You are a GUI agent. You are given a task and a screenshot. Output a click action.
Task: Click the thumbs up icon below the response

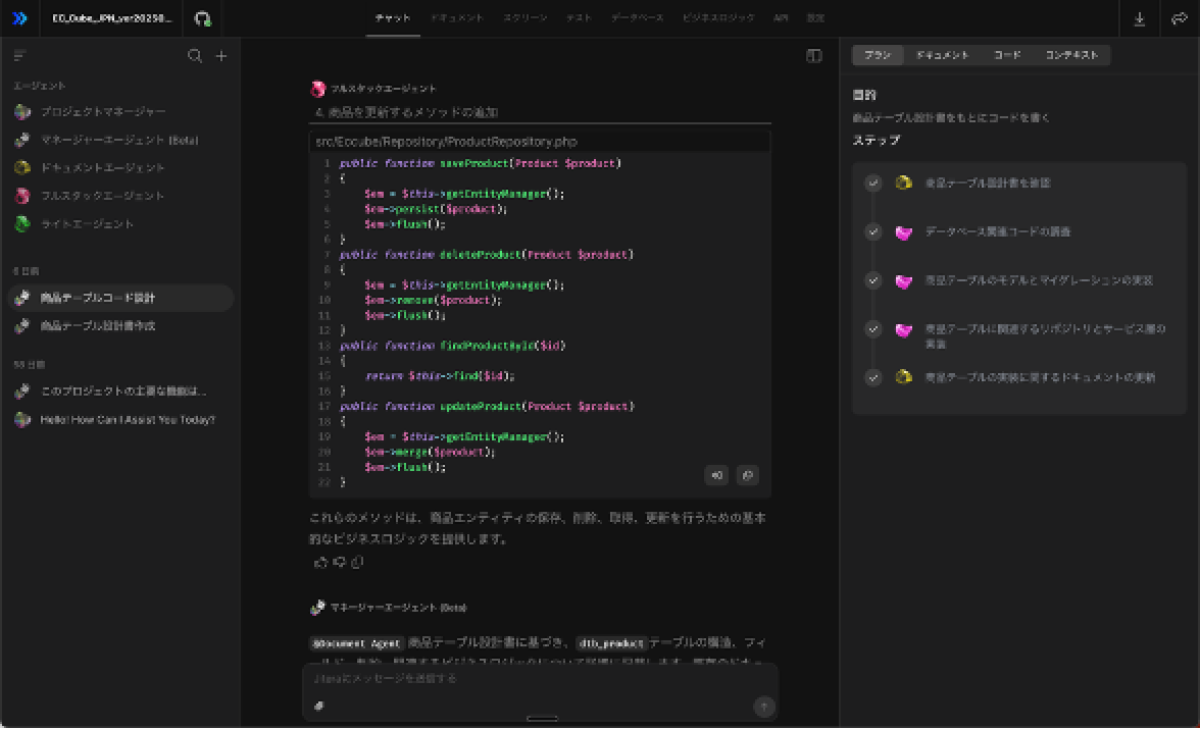tap(321, 562)
